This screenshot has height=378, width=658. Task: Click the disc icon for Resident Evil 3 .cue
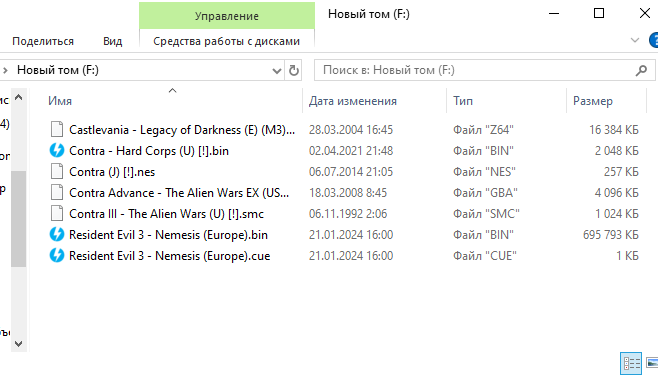click(57, 255)
